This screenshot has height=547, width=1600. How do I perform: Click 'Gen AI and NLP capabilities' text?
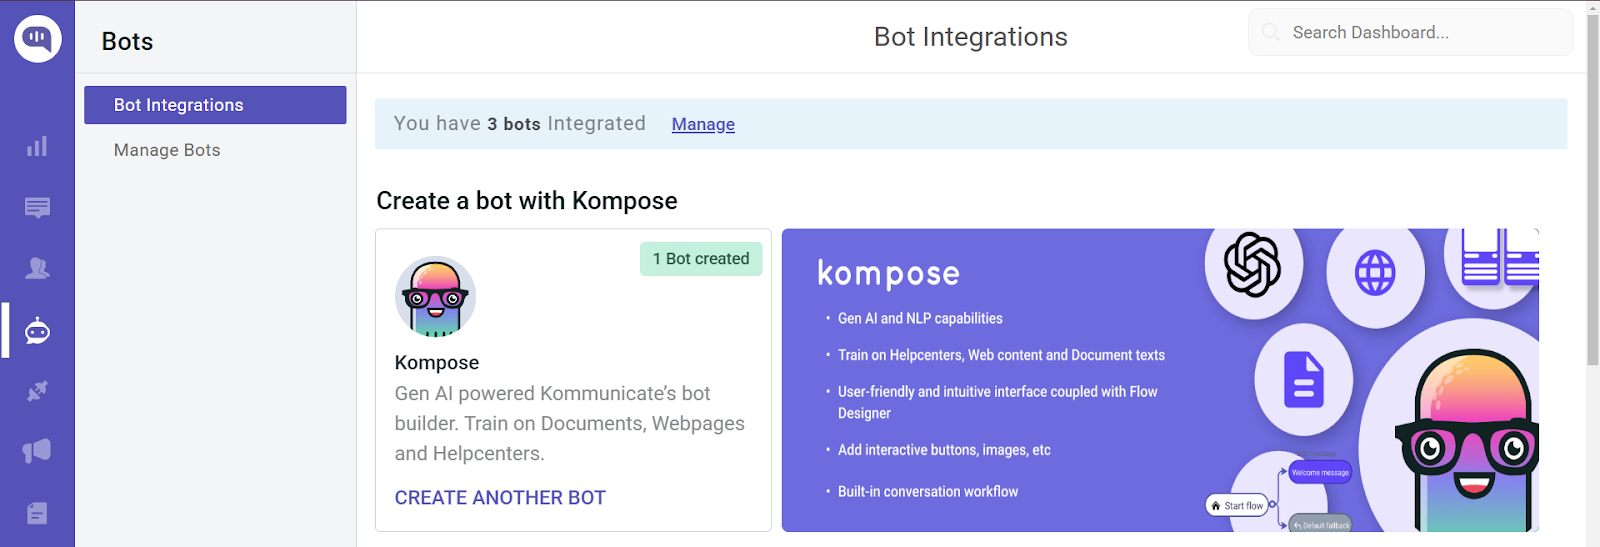[x=920, y=318]
